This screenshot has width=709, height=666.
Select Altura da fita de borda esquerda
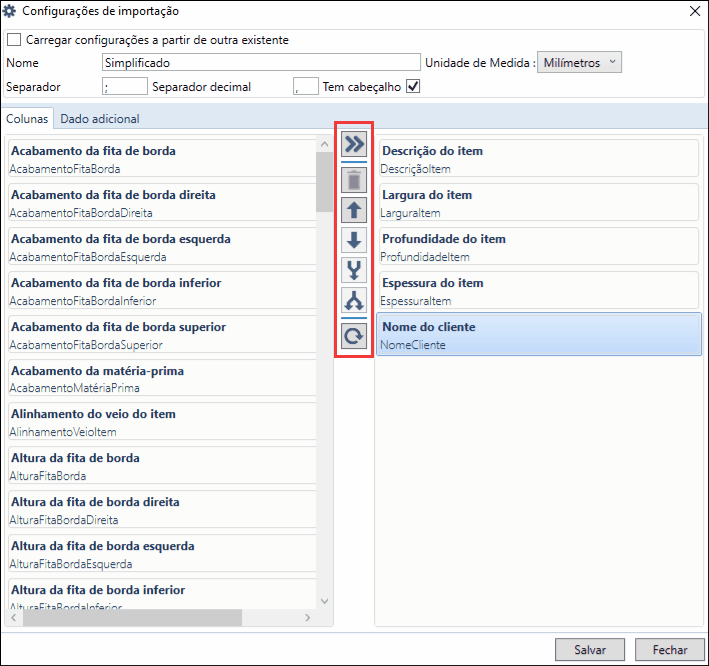point(162,553)
